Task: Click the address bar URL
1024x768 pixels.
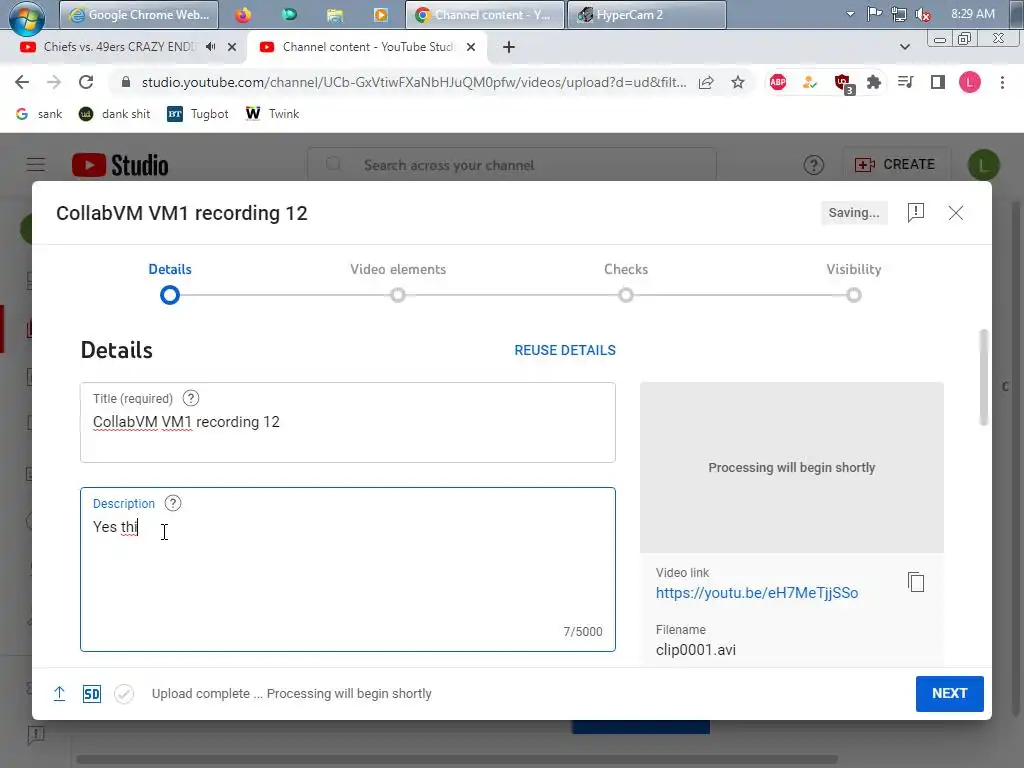Action: pyautogui.click(x=413, y=82)
